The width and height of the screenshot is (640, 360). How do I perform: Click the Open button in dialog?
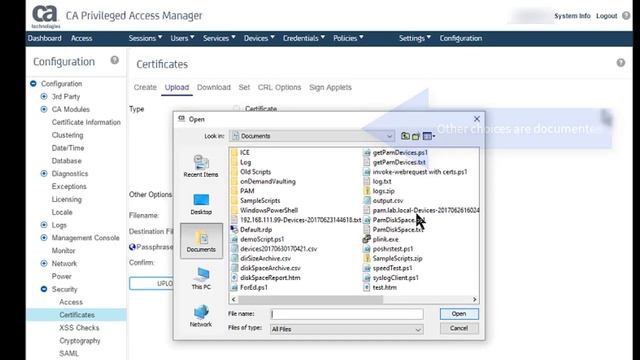(x=459, y=314)
